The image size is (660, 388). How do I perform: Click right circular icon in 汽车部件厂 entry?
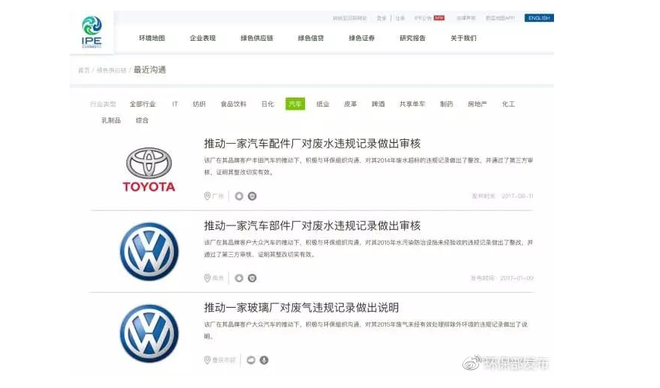(x=252, y=278)
